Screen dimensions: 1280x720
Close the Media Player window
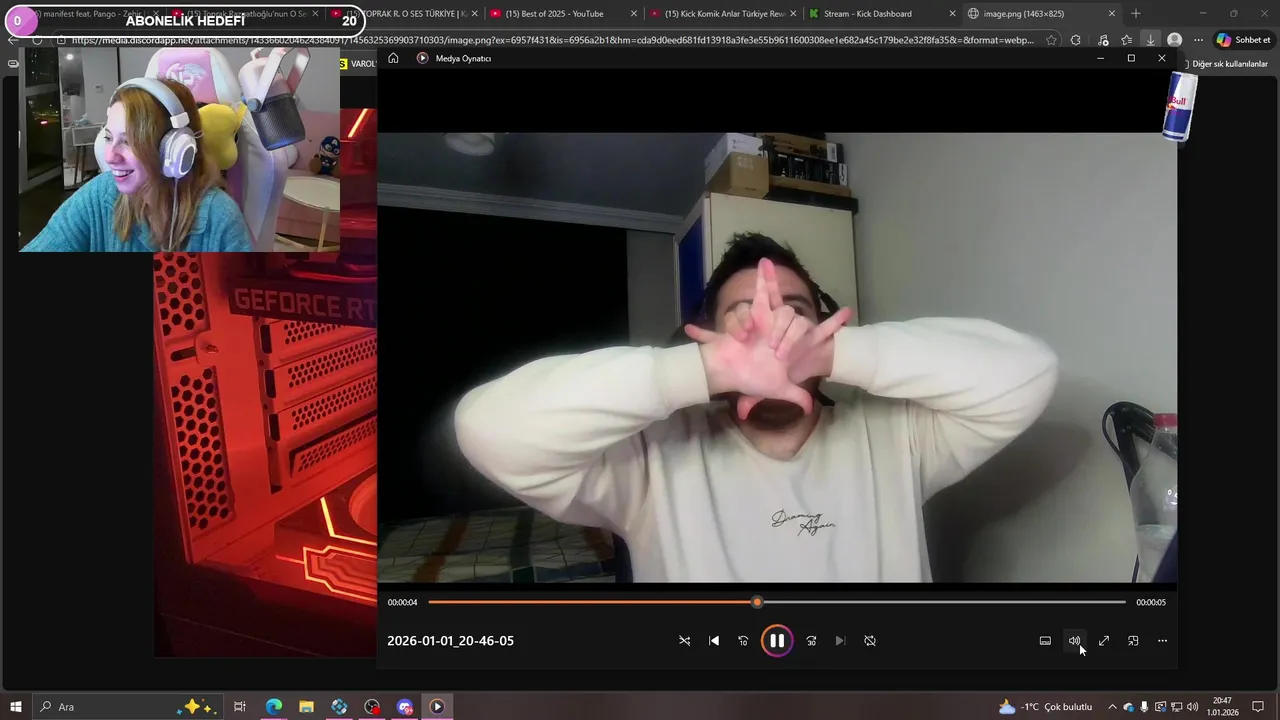click(x=1162, y=58)
